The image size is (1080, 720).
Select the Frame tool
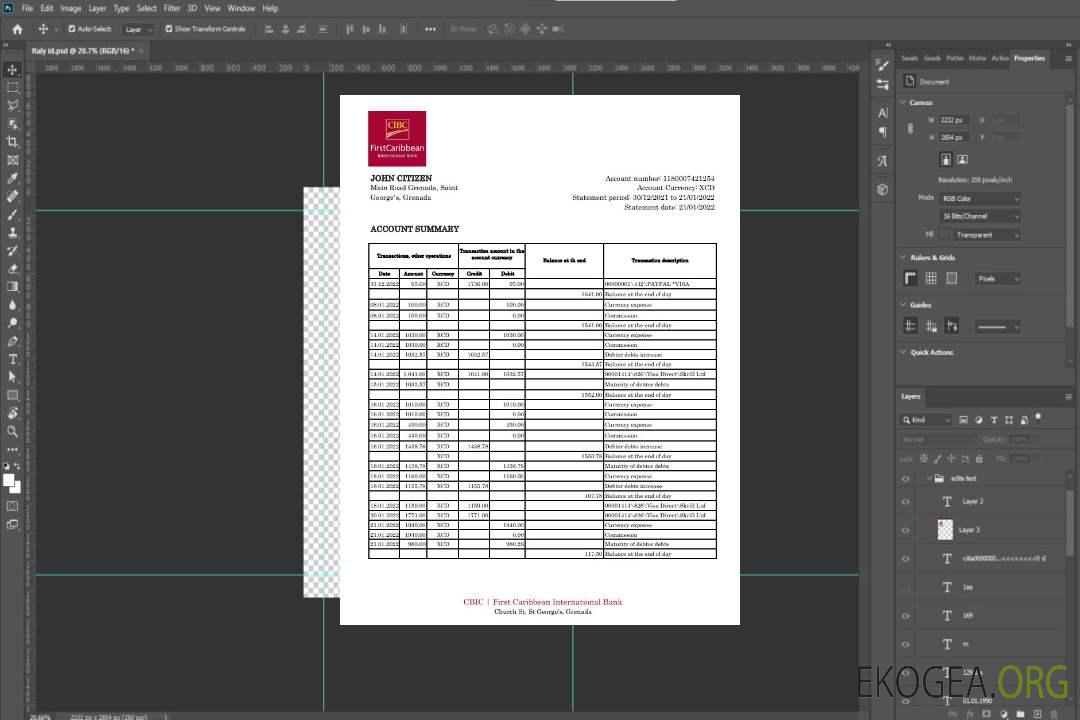point(12,160)
